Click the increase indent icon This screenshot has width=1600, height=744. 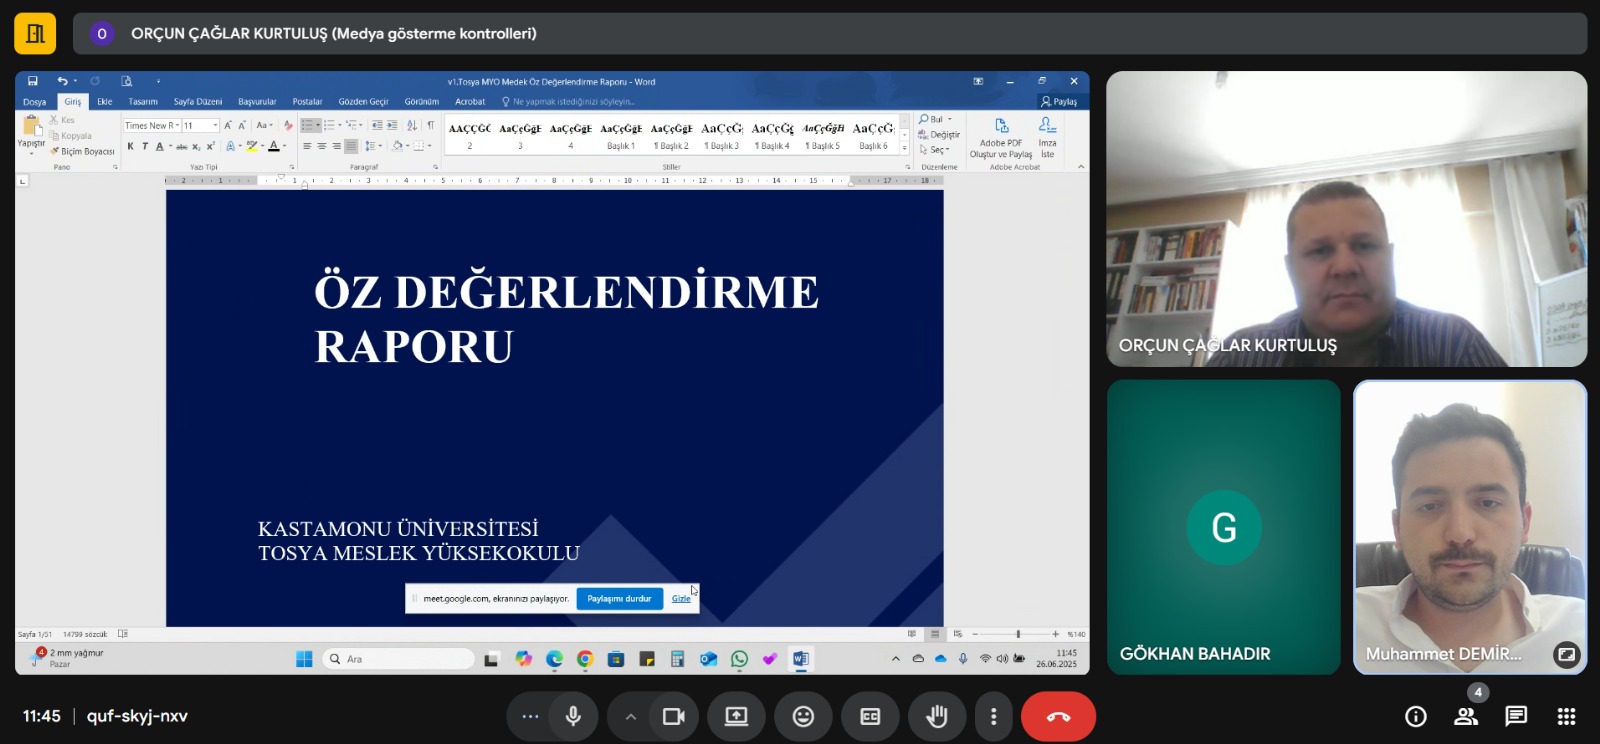pyautogui.click(x=391, y=126)
